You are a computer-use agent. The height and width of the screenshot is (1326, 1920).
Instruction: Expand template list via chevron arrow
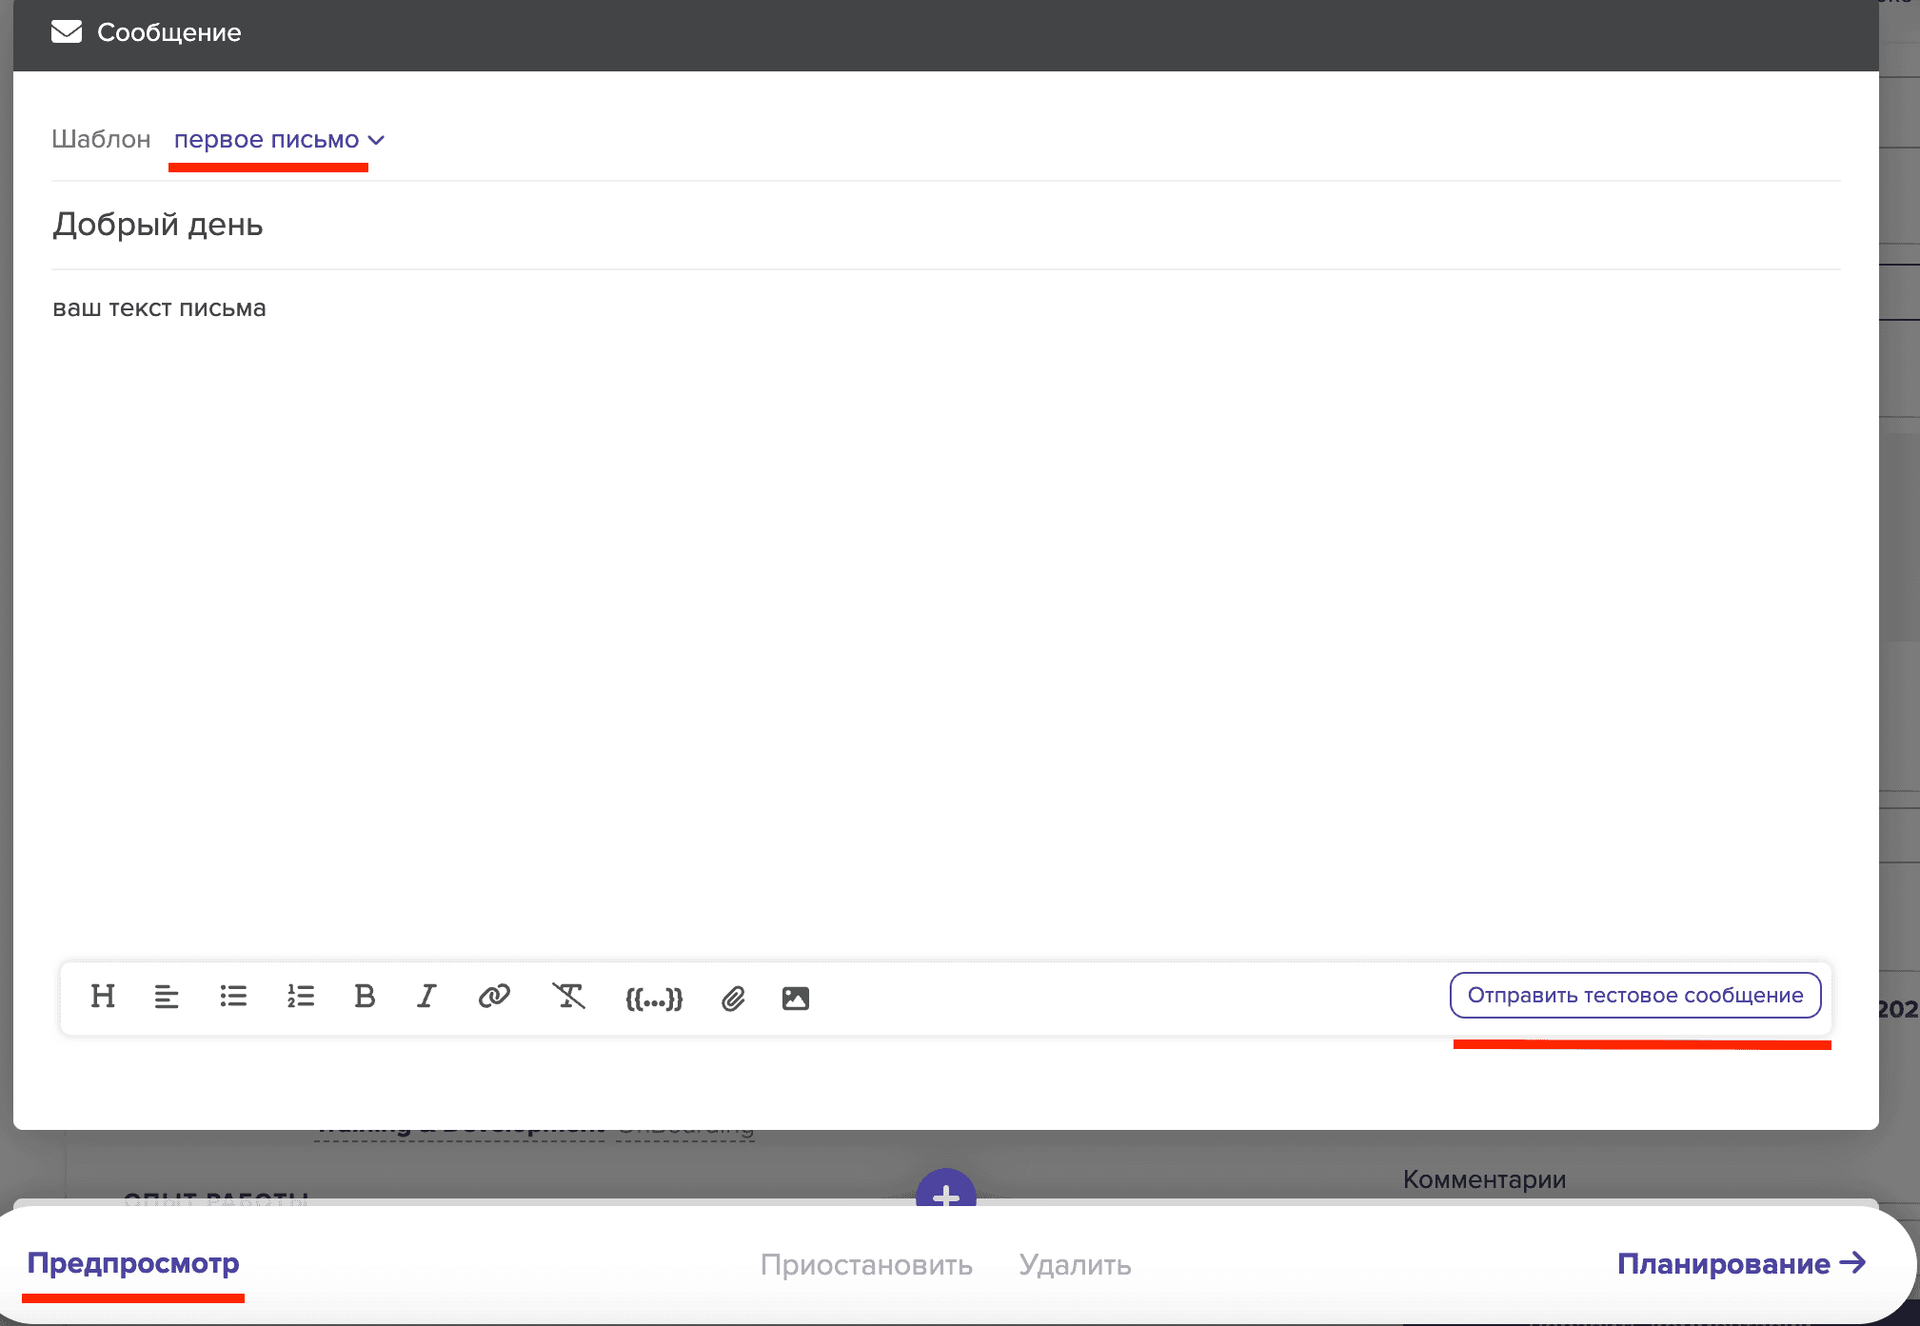click(377, 141)
